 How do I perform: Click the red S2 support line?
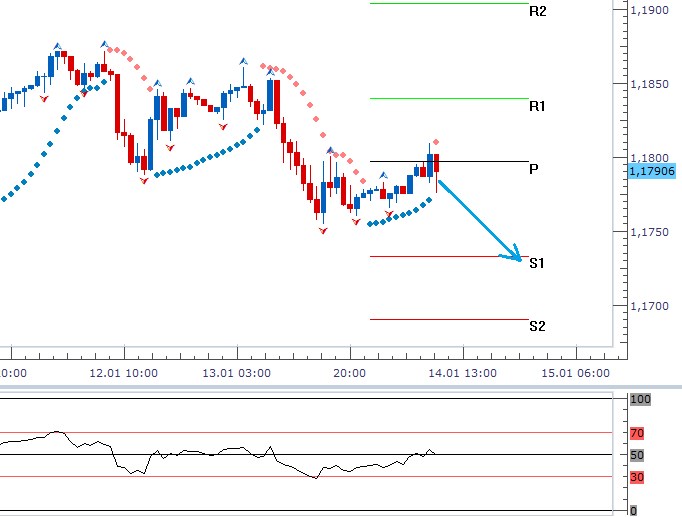[448, 319]
